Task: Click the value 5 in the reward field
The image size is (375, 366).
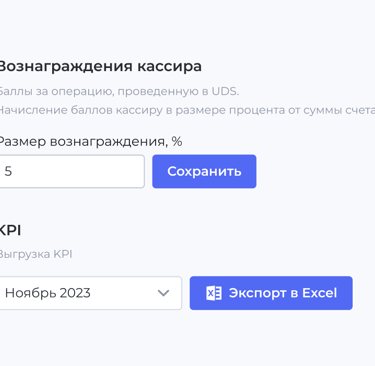Action: [8, 171]
